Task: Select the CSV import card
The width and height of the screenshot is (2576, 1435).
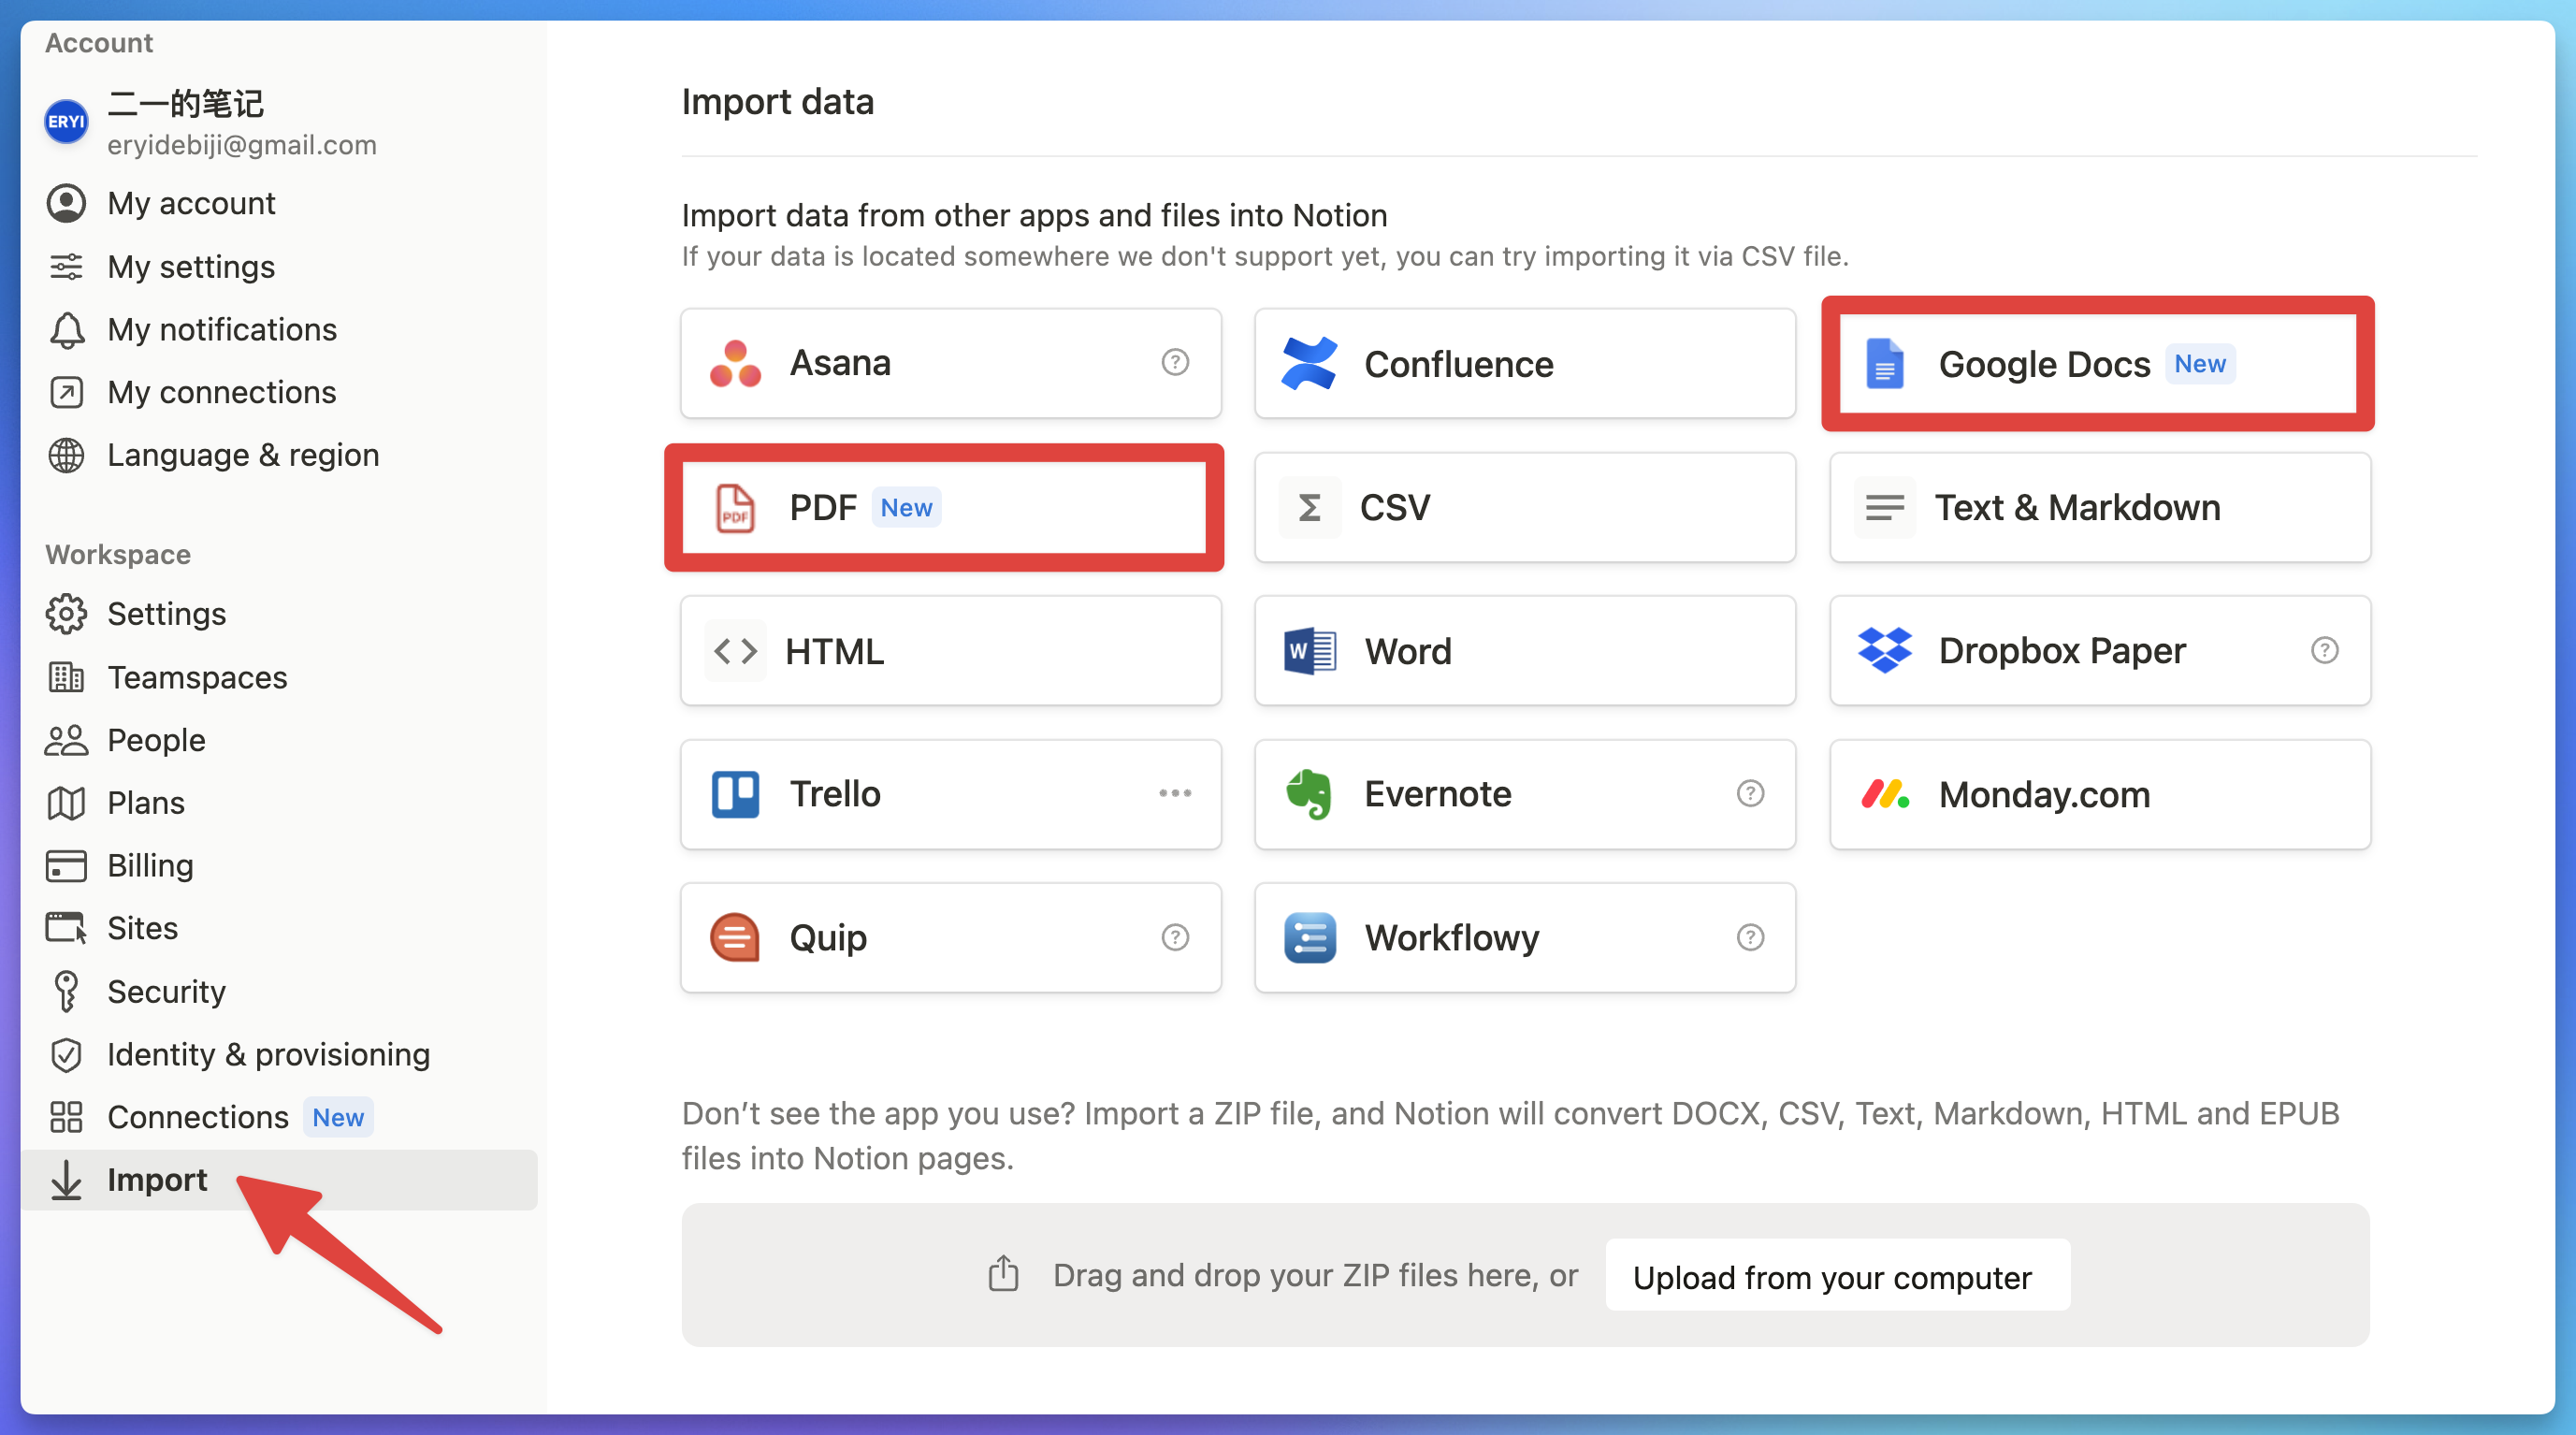Action: pyautogui.click(x=1524, y=507)
